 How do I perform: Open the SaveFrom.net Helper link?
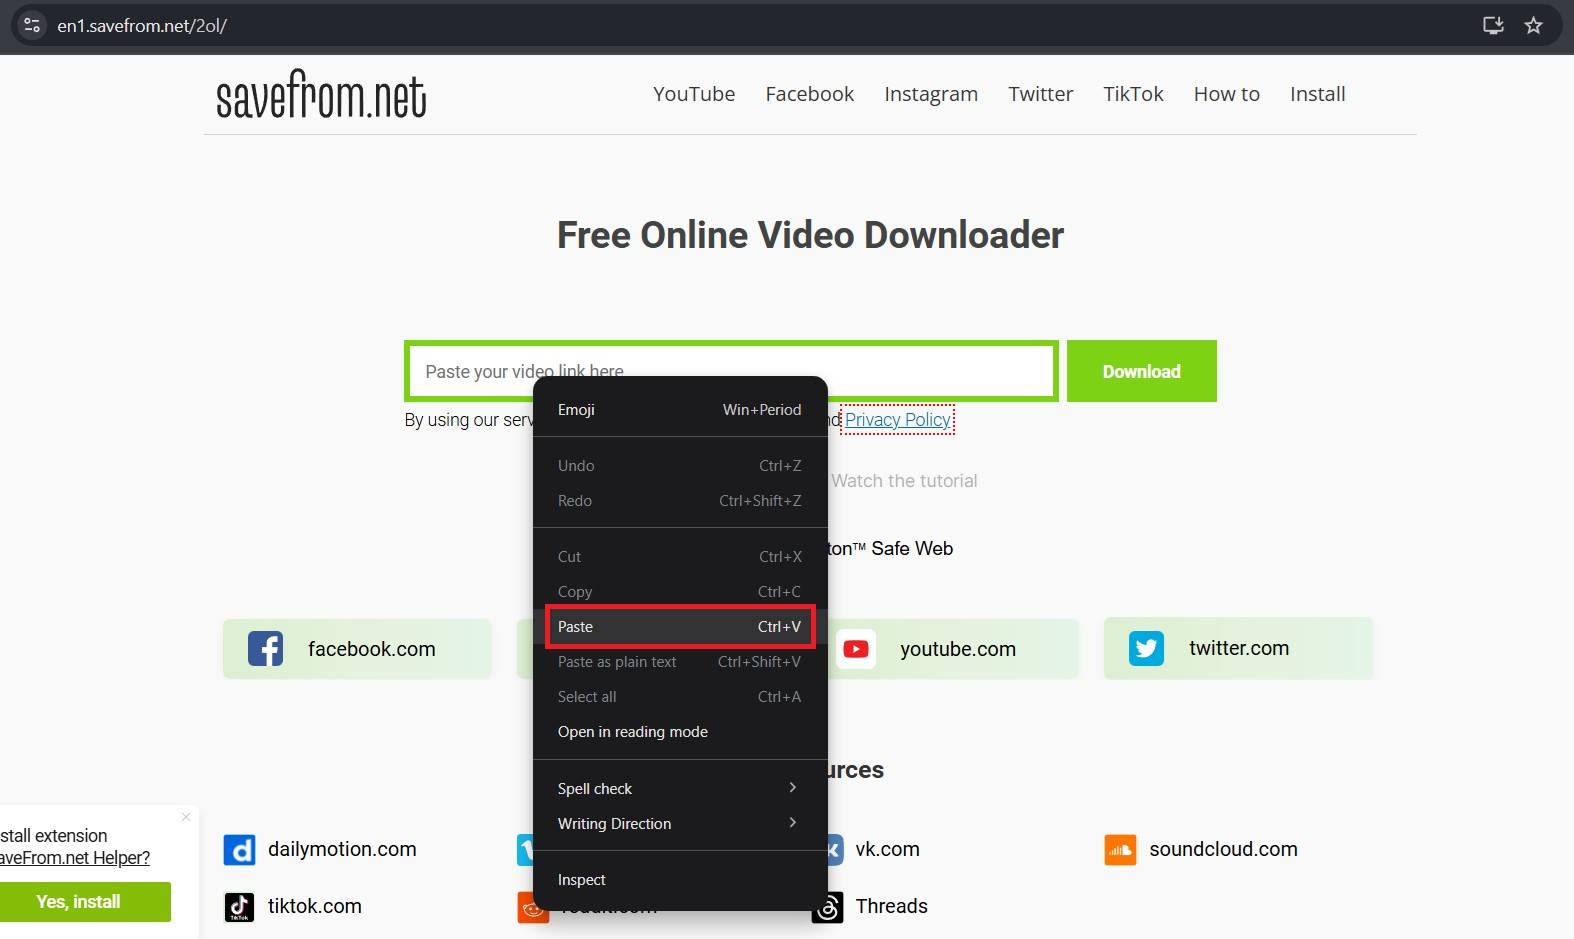(x=75, y=858)
